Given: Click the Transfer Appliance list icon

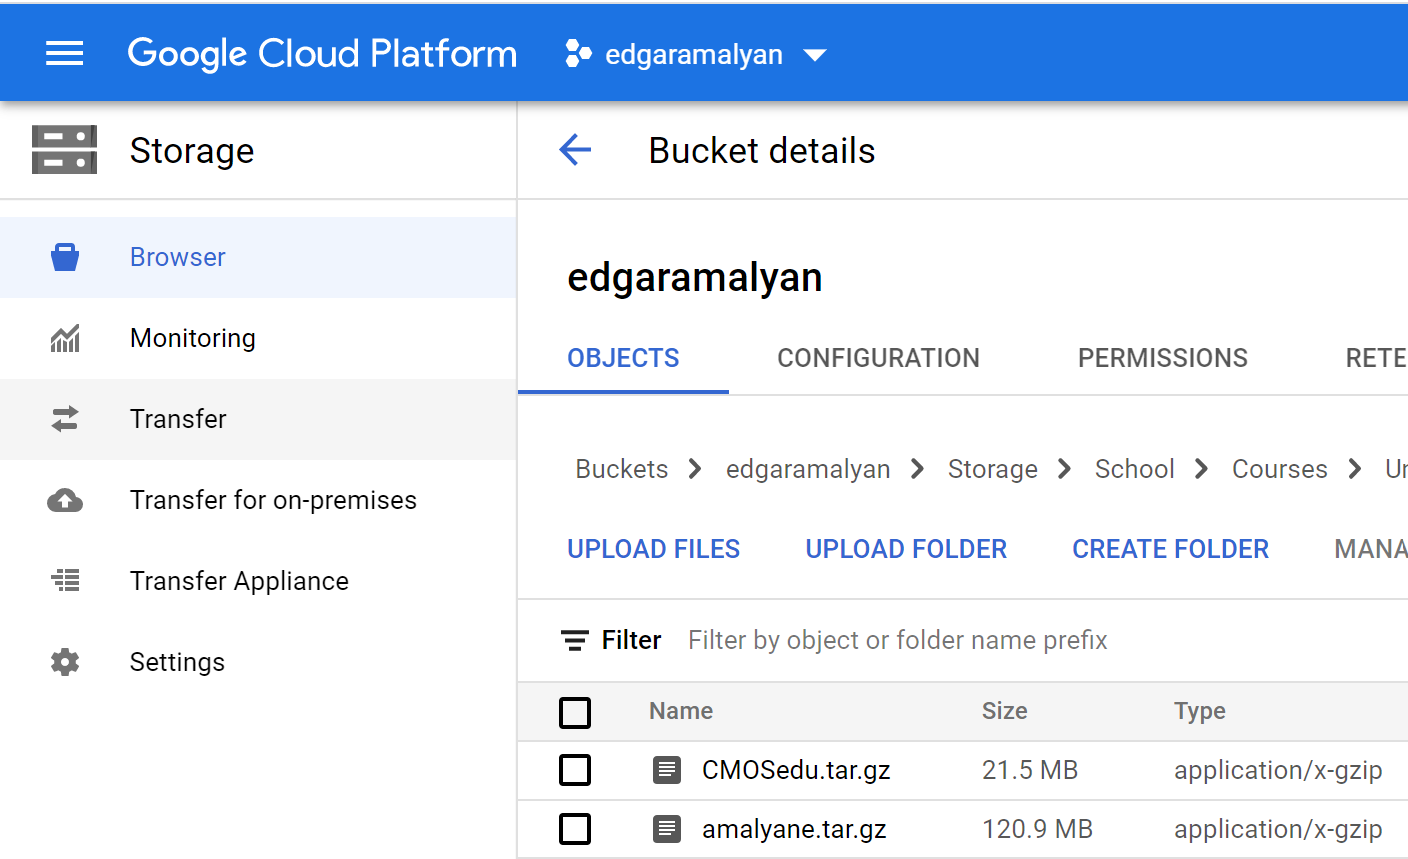Looking at the screenshot, I should tap(65, 581).
